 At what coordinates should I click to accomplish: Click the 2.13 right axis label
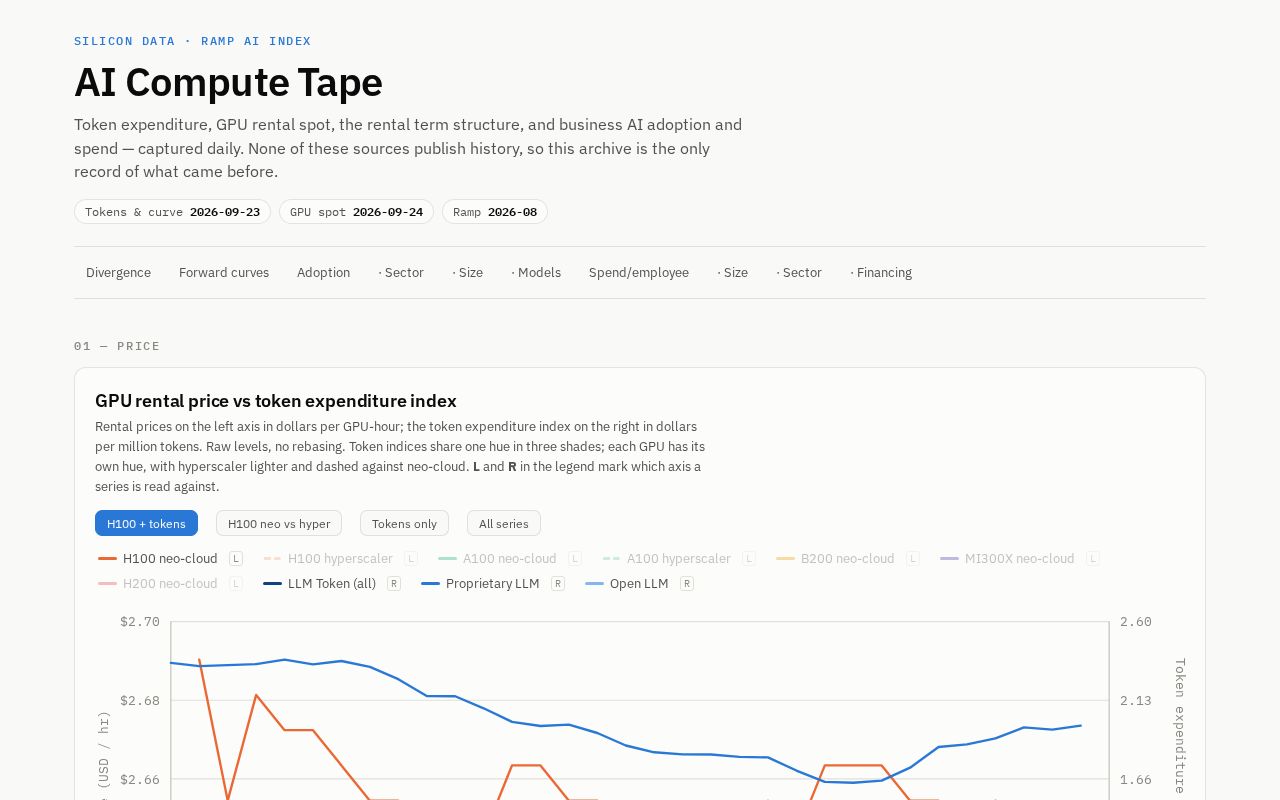[1136, 701]
